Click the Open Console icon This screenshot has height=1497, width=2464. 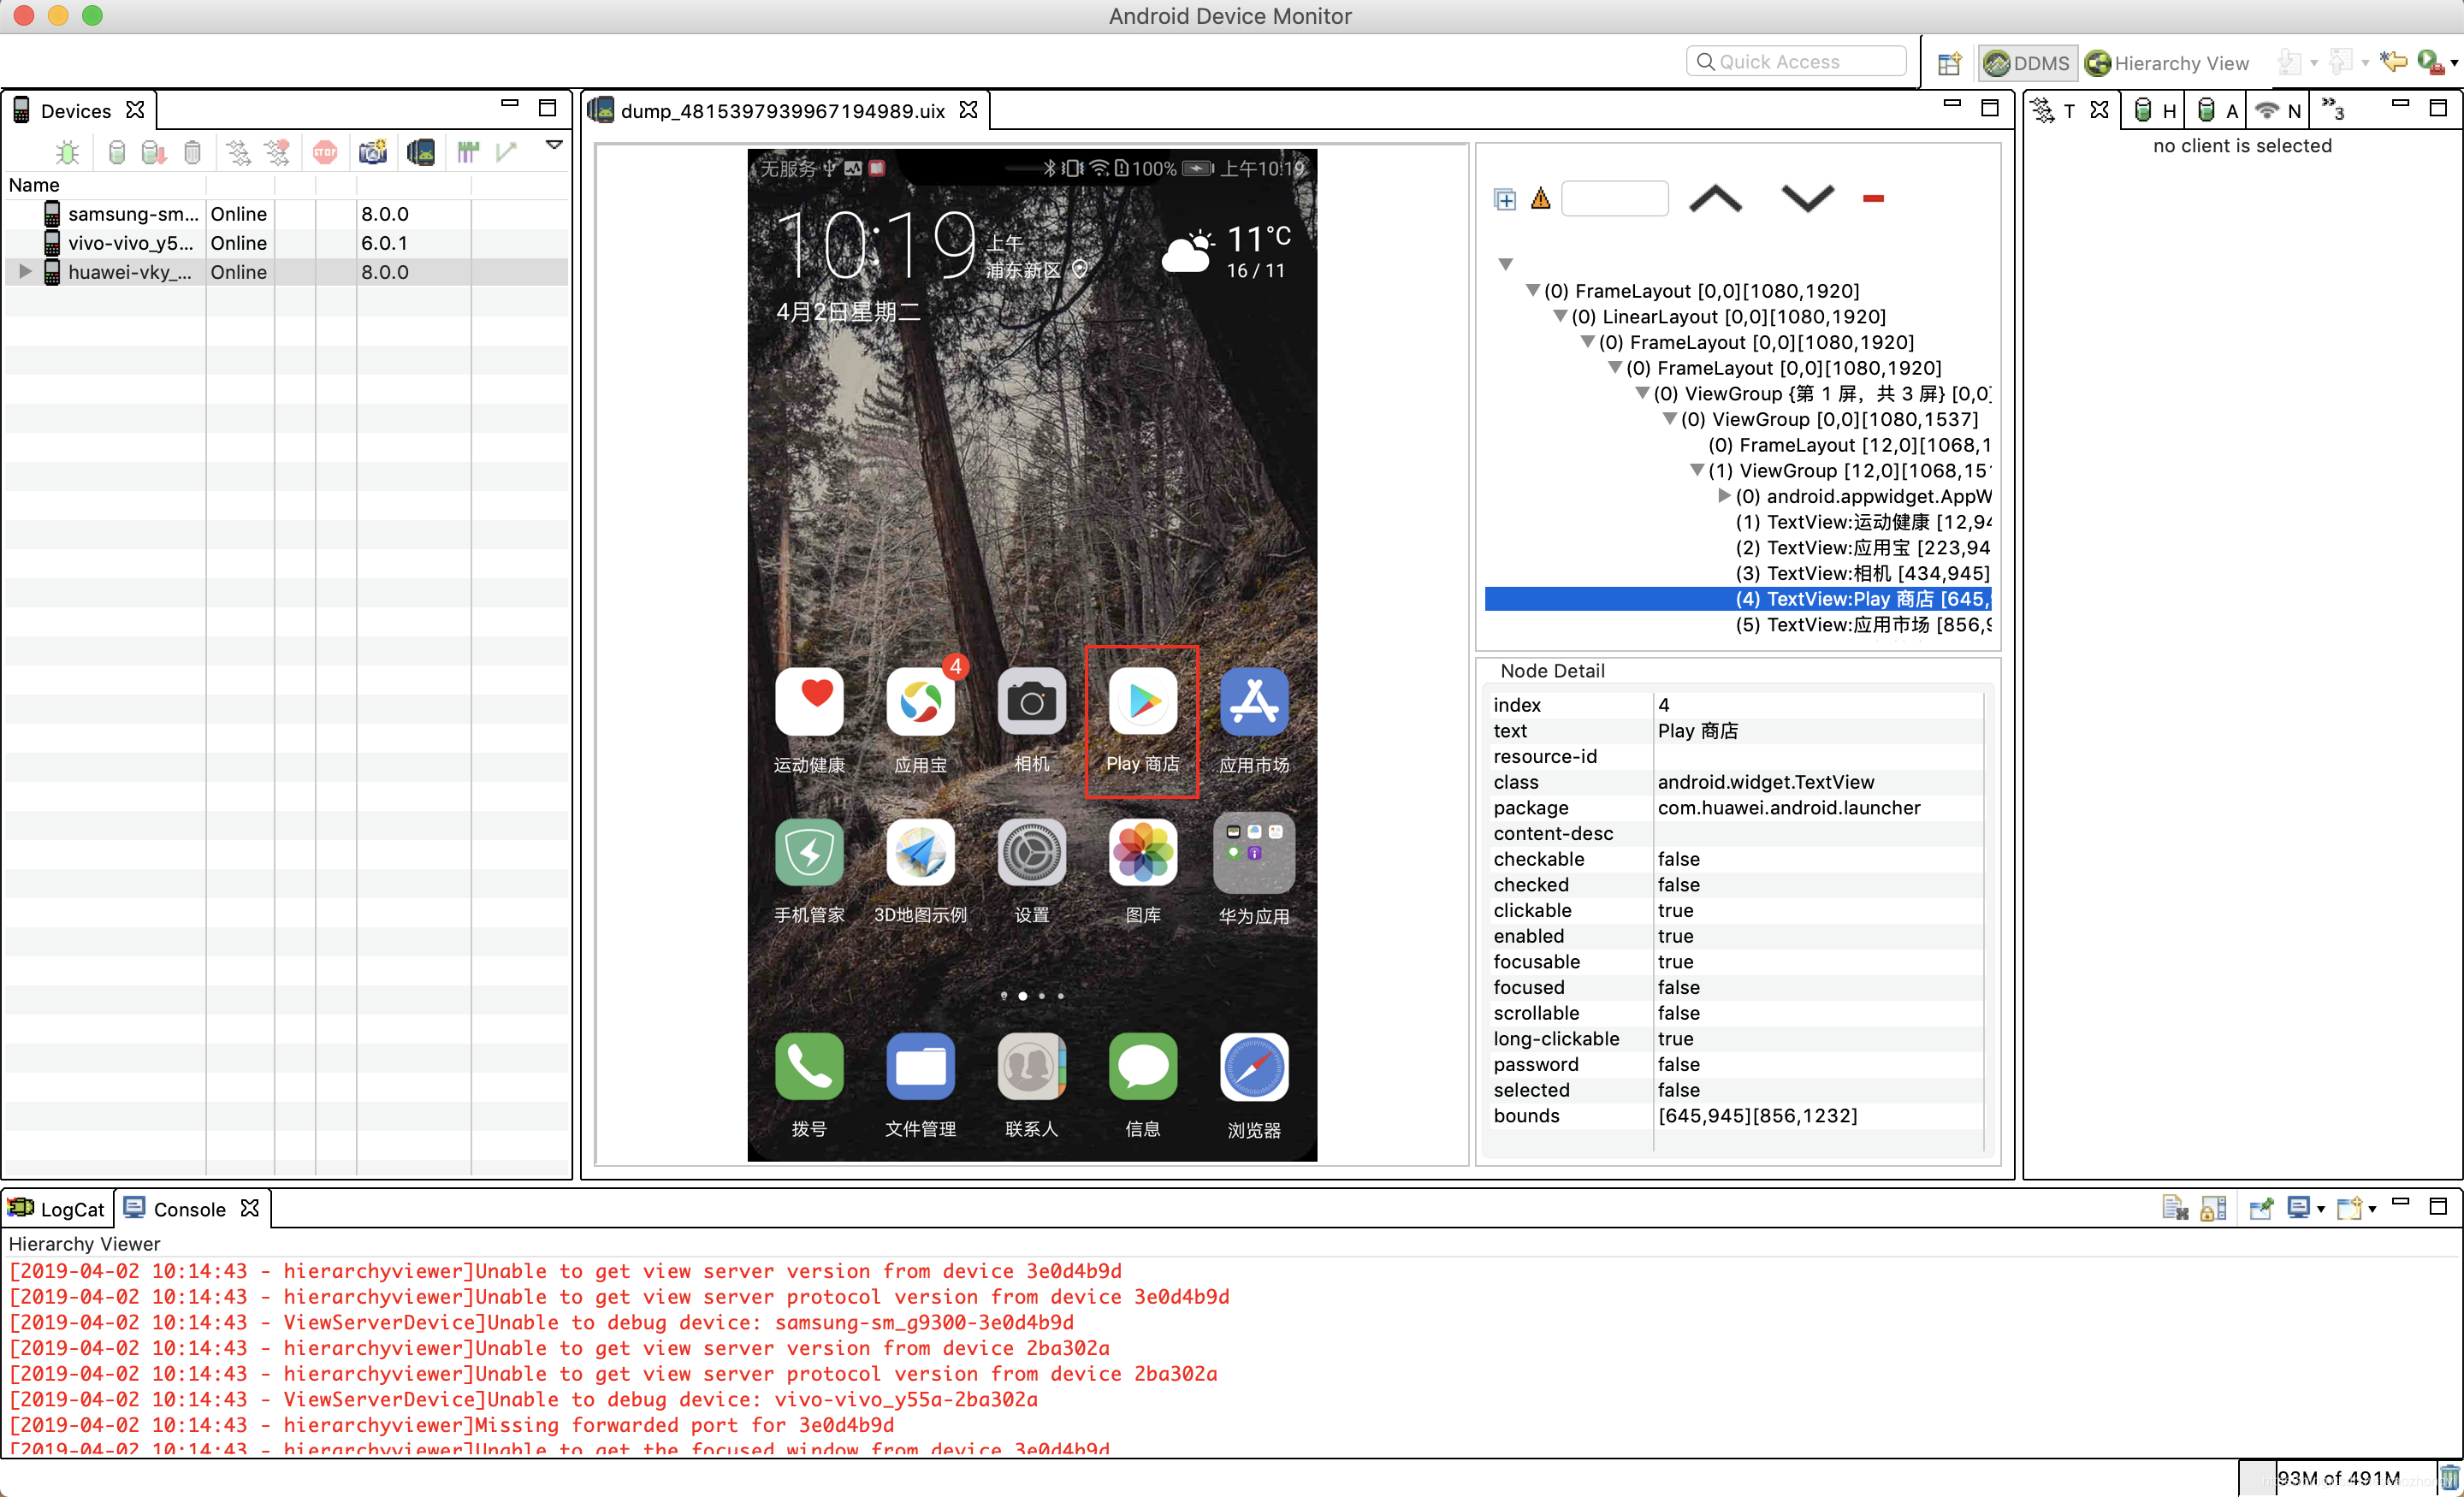(2350, 1208)
